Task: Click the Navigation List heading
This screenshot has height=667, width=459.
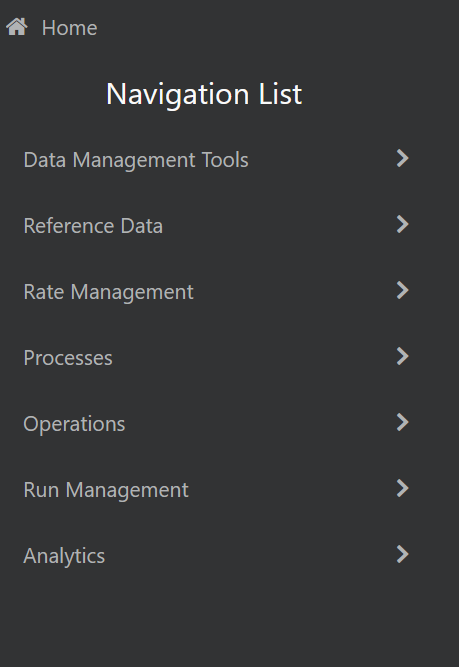Action: [x=204, y=94]
